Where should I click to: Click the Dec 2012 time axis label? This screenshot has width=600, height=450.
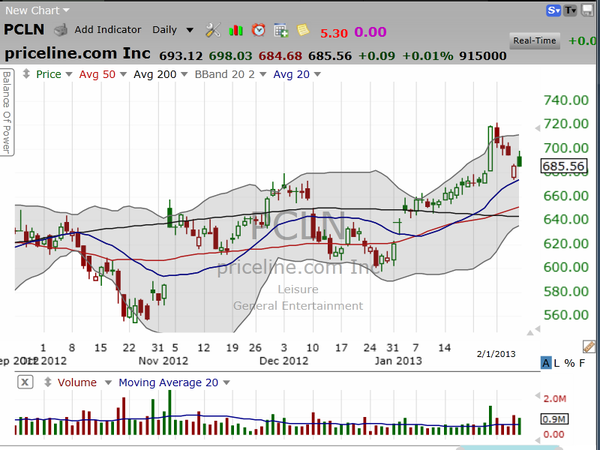[284, 361]
